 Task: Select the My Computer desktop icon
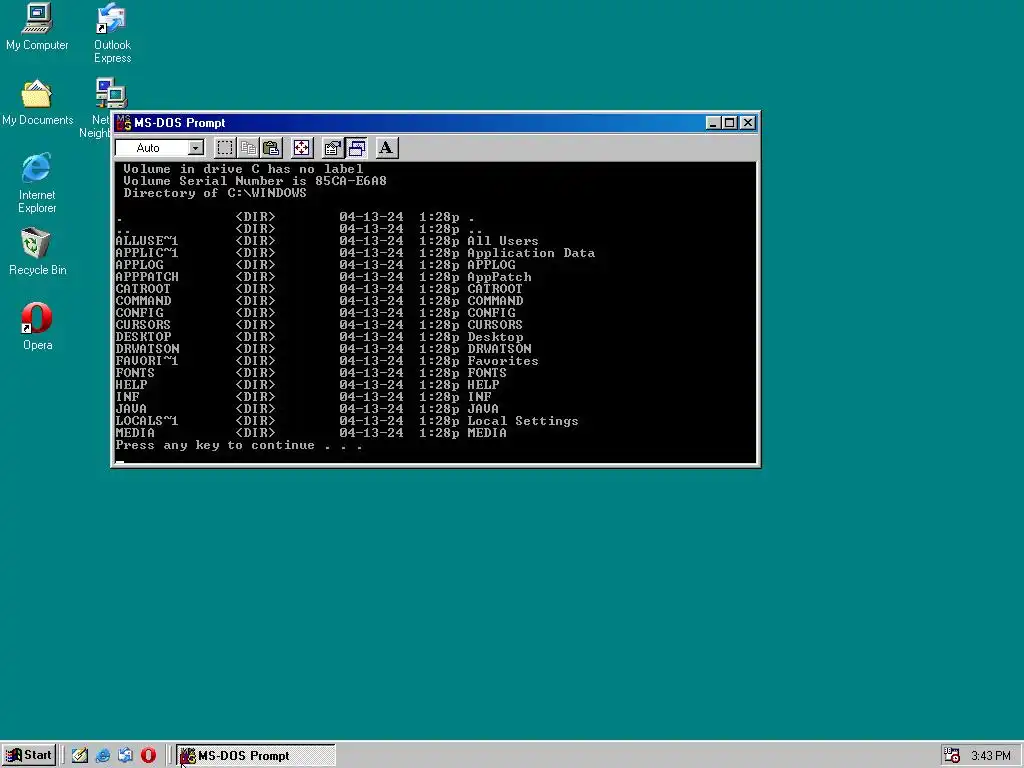tap(37, 27)
